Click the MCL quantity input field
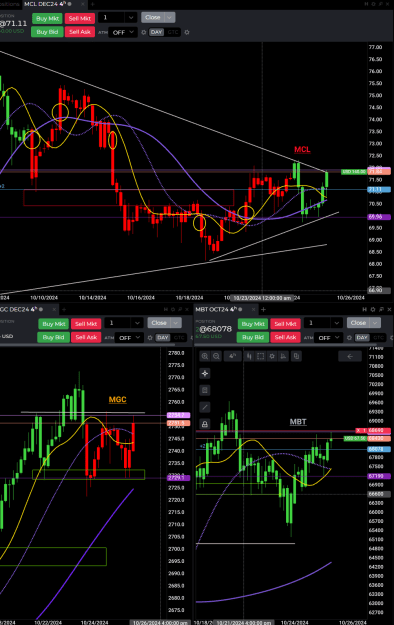 [x=112, y=18]
